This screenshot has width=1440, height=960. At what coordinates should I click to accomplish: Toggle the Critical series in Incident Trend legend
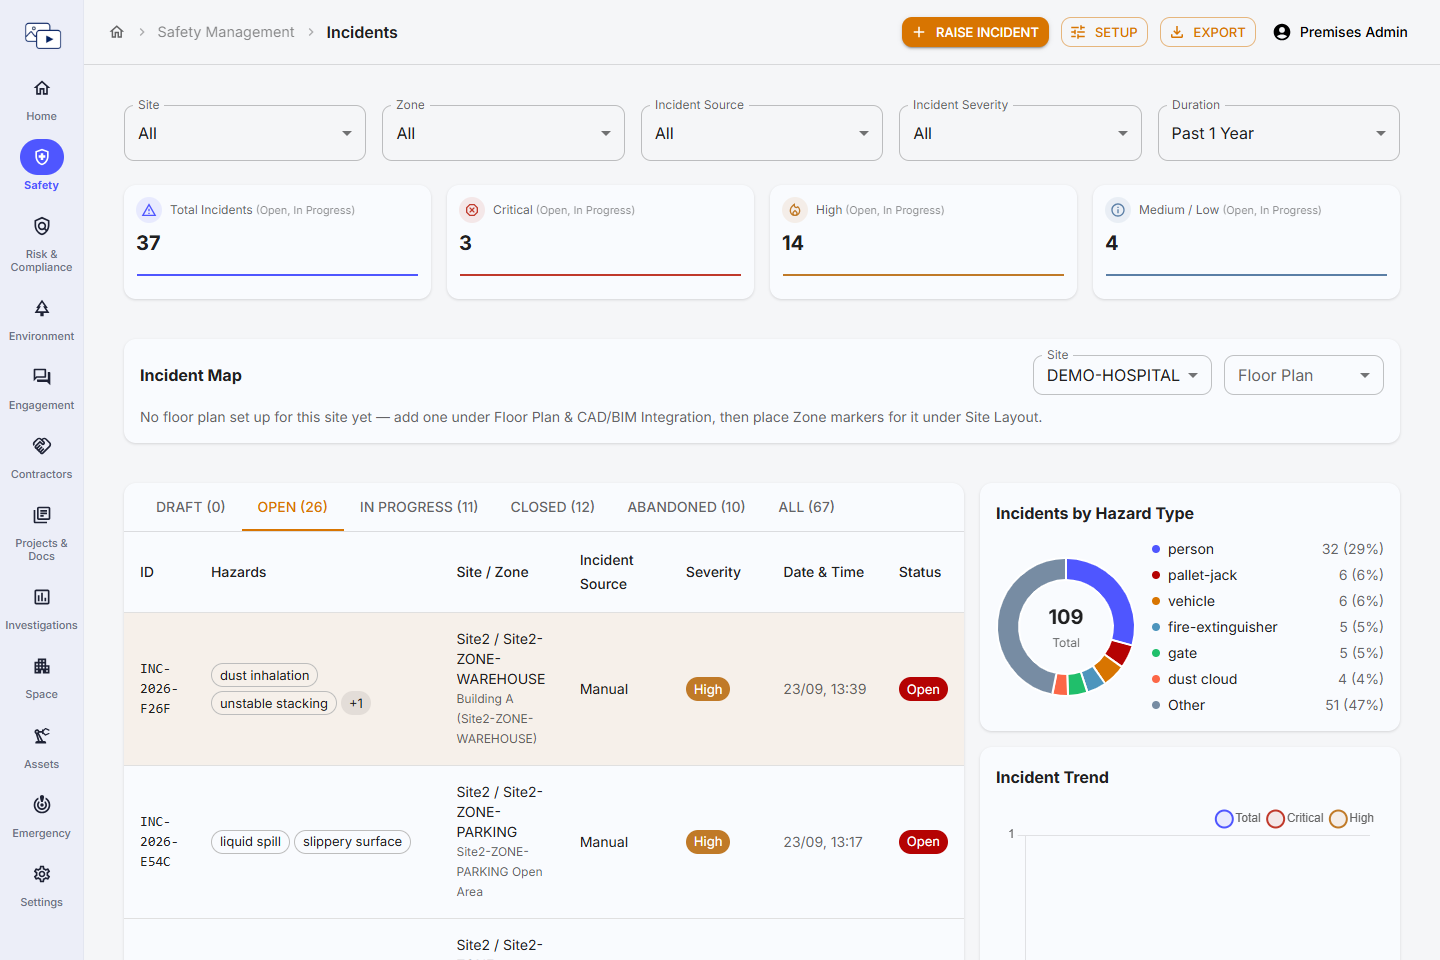coord(1295,818)
